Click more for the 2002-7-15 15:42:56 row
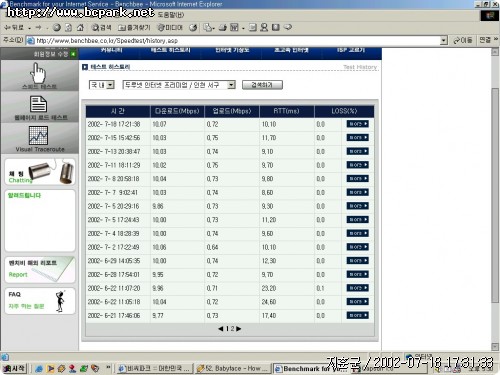Image resolution: width=500 pixels, height=375 pixels. point(357,138)
